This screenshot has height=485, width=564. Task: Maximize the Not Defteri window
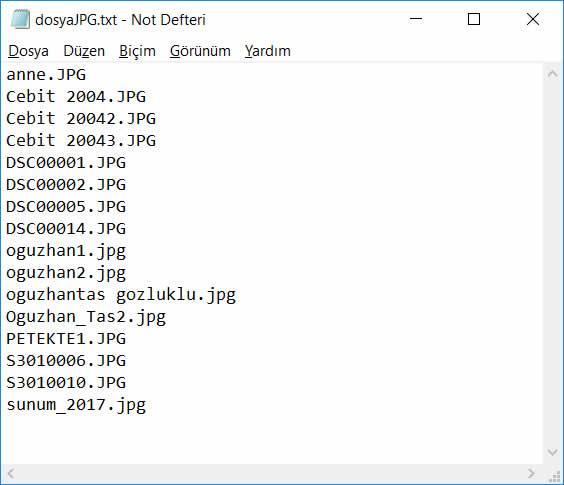click(474, 19)
